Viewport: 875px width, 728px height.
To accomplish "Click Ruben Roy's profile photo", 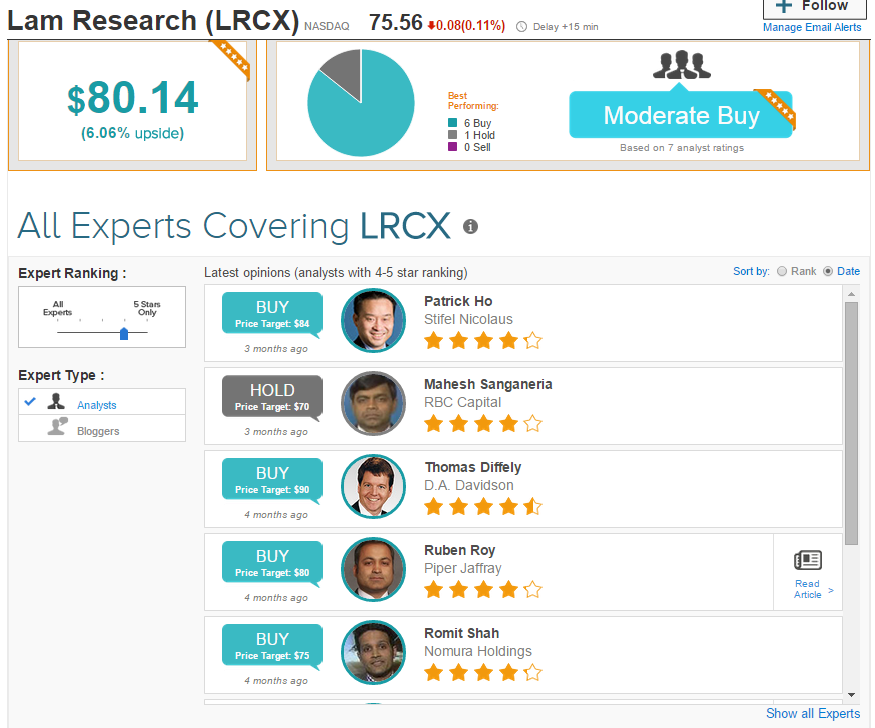I will 373,570.
